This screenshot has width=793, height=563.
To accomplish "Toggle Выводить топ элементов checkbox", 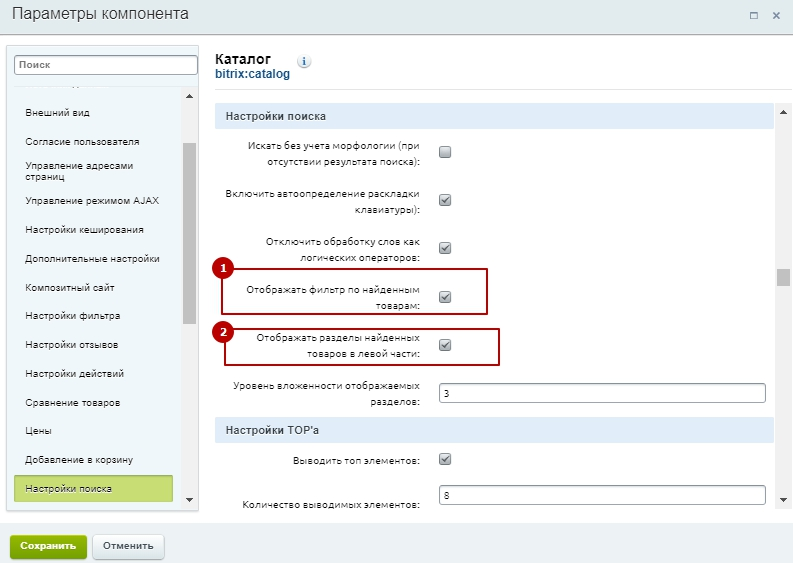I will [x=445, y=459].
